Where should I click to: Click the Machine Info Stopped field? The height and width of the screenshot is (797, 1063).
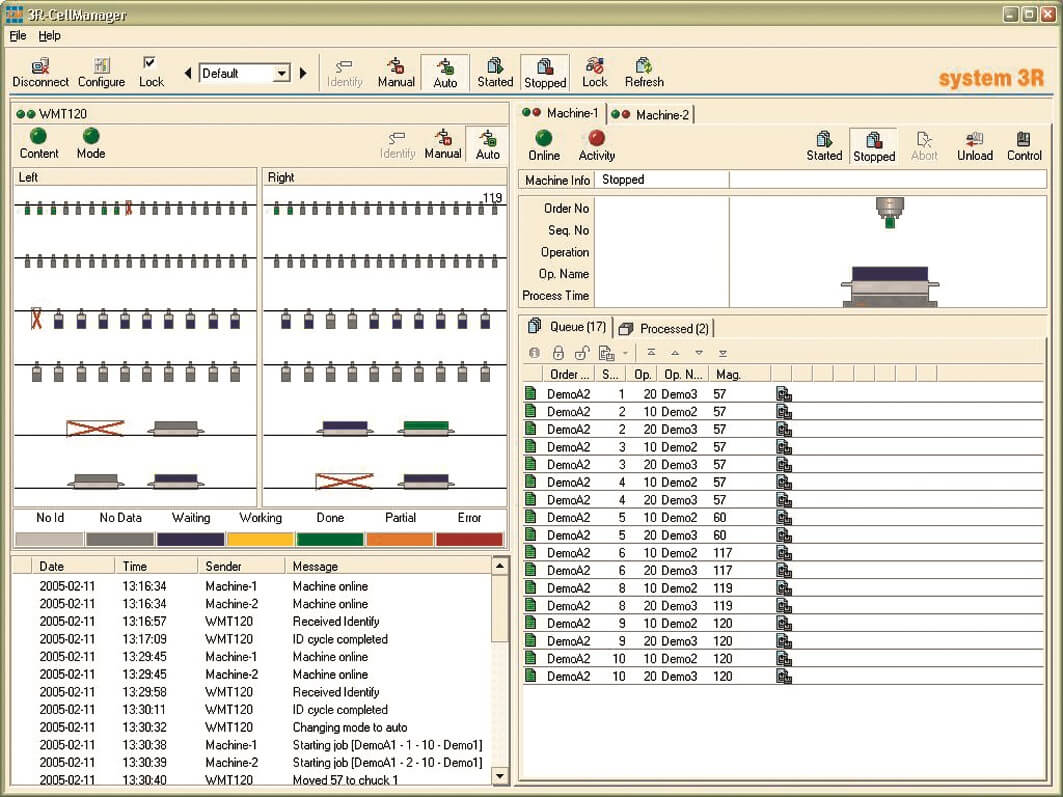(662, 180)
